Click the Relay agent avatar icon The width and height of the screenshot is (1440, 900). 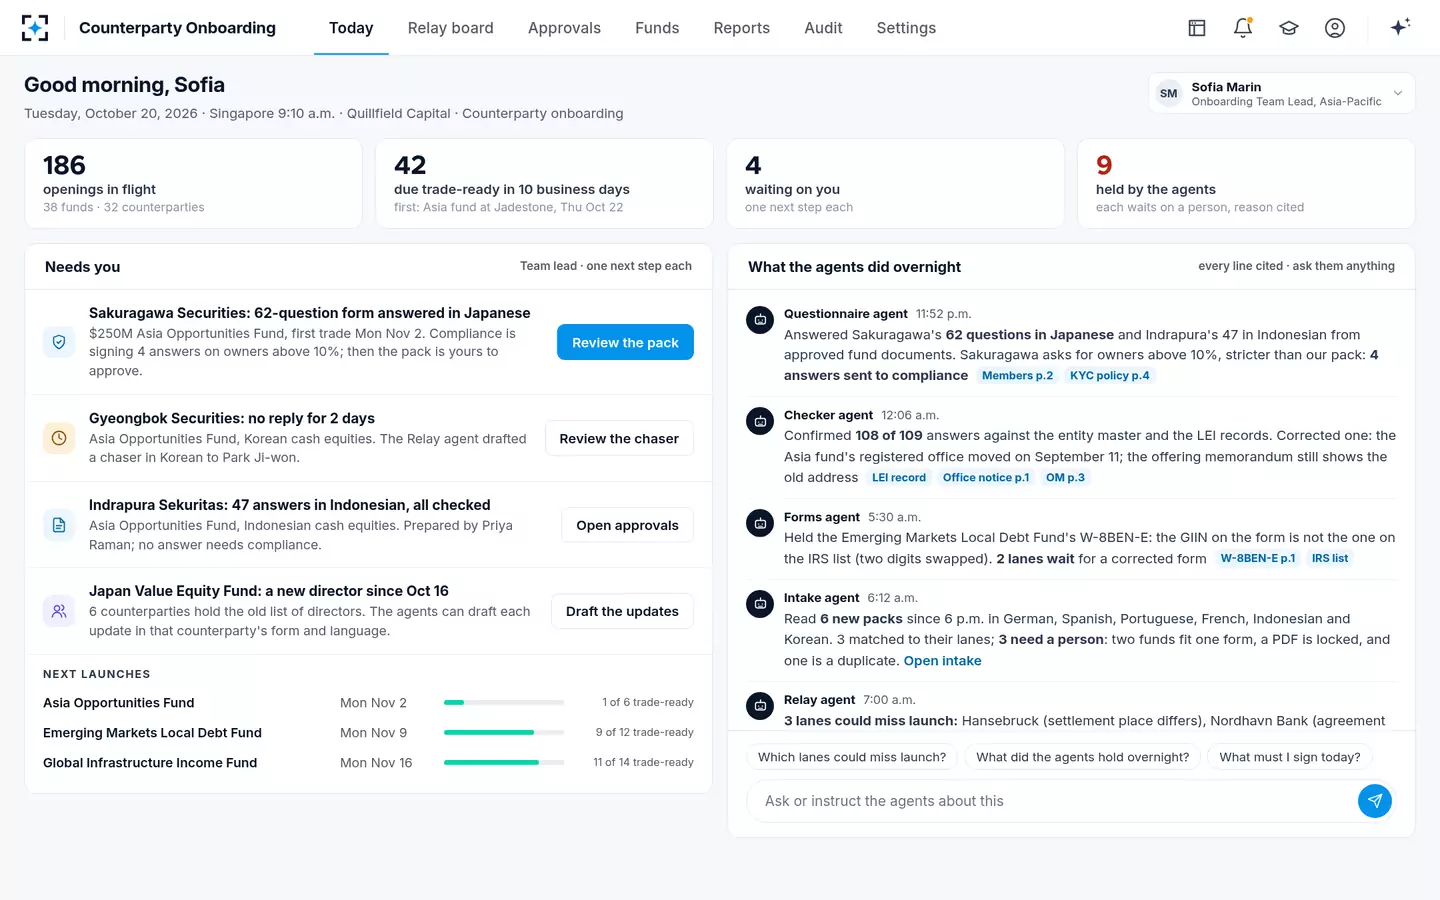760,706
